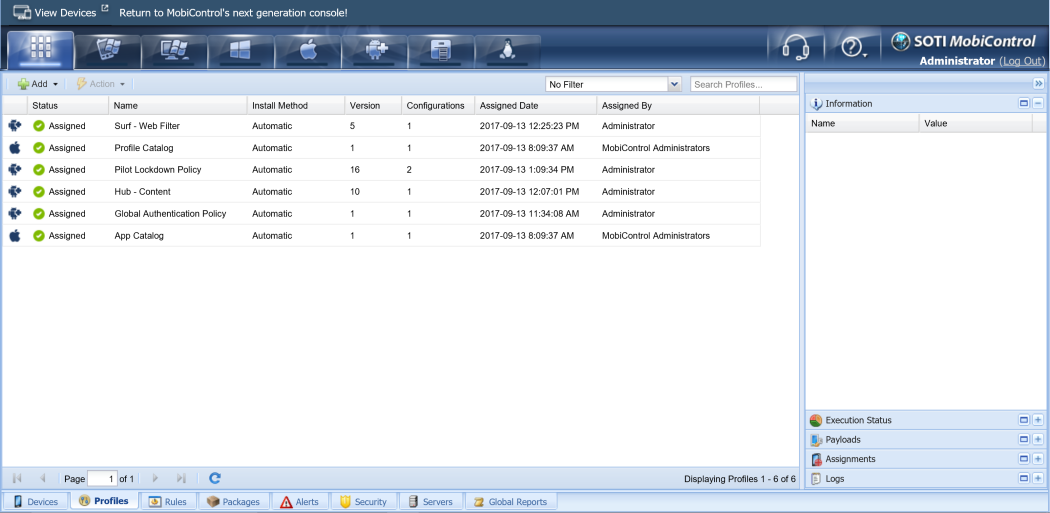Click the Search Profiles input field

click(743, 85)
